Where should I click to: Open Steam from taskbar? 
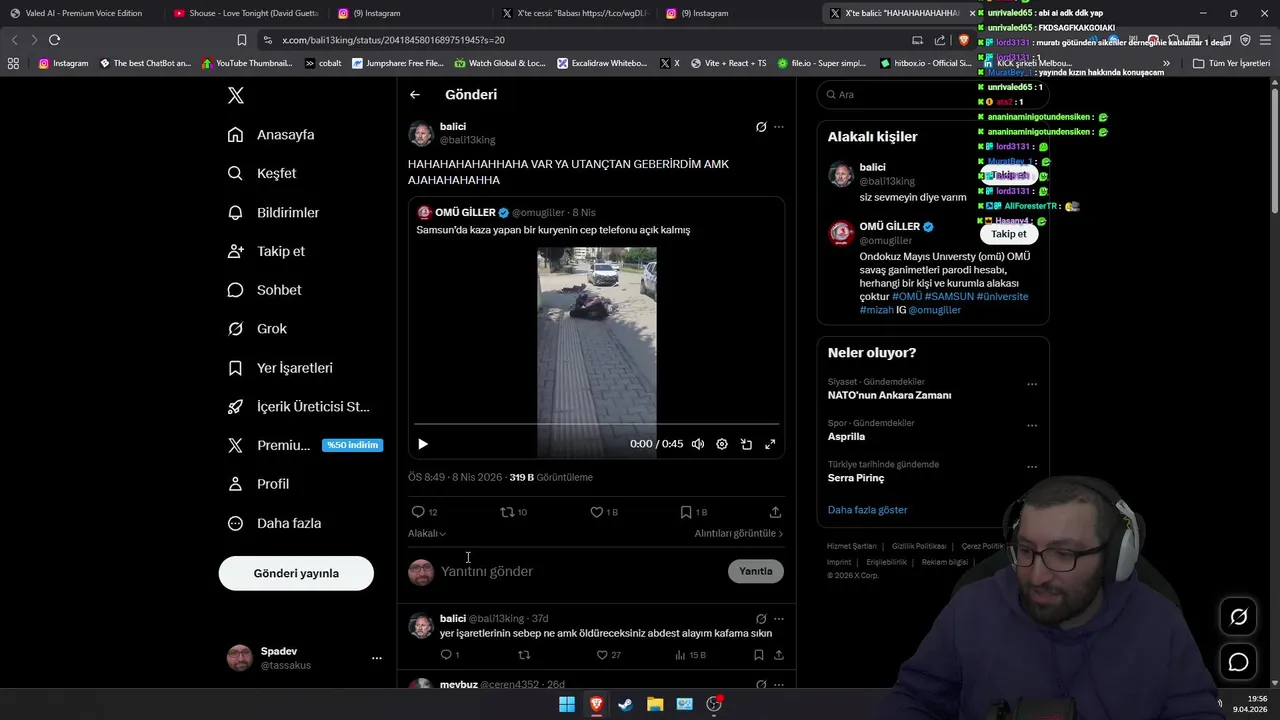pos(625,704)
